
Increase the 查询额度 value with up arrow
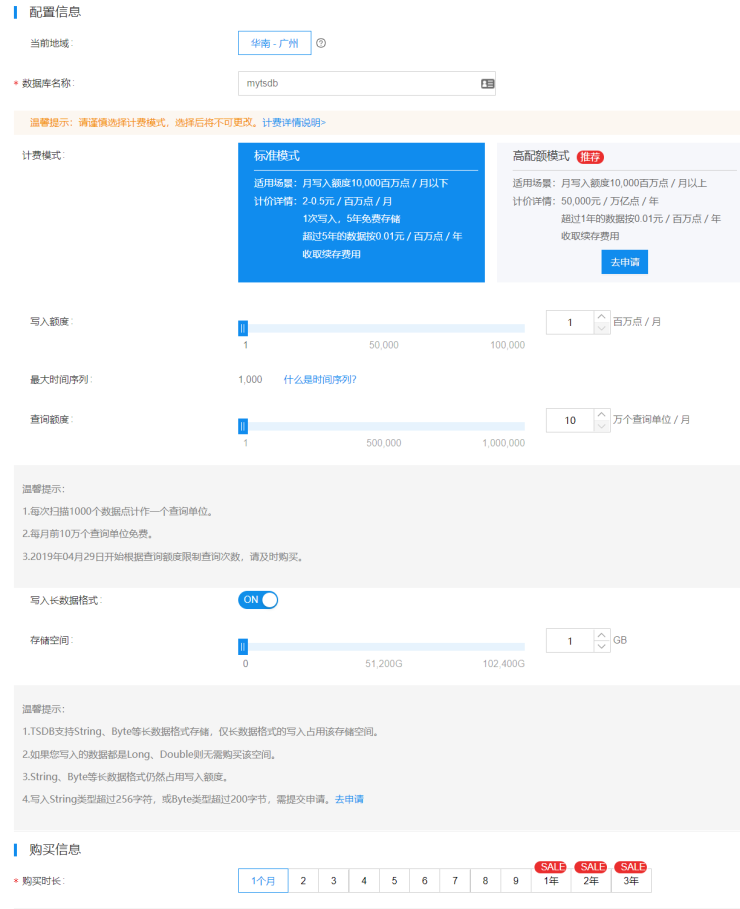point(602,414)
